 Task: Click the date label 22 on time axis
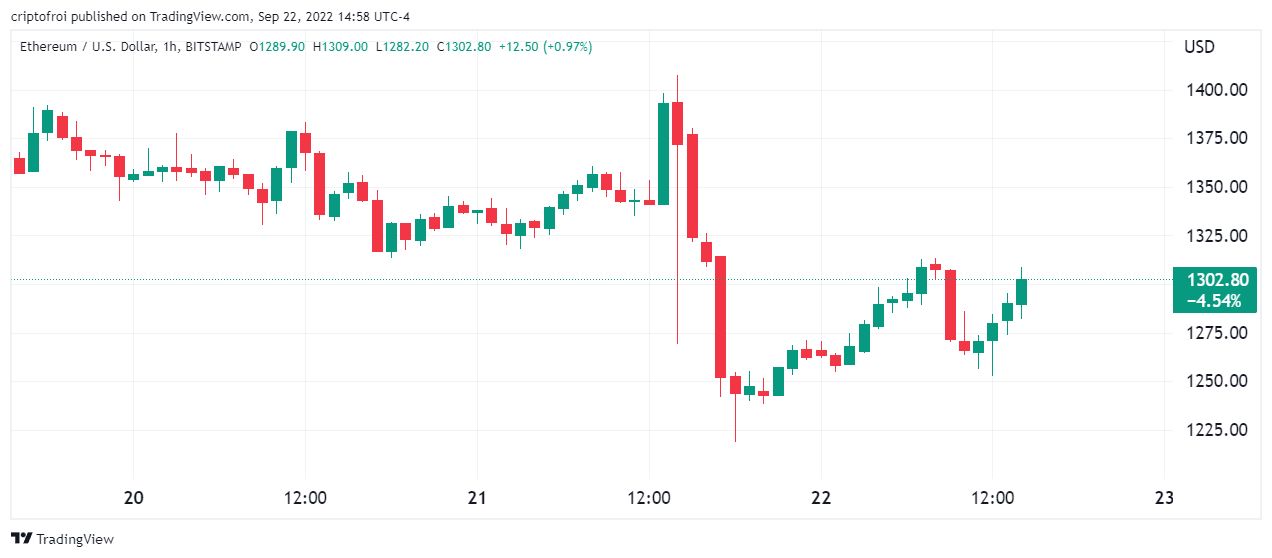[820, 498]
